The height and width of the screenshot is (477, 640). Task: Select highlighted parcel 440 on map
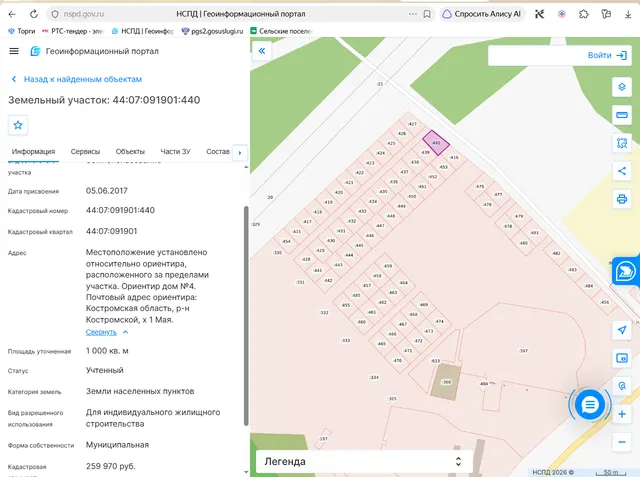click(436, 143)
